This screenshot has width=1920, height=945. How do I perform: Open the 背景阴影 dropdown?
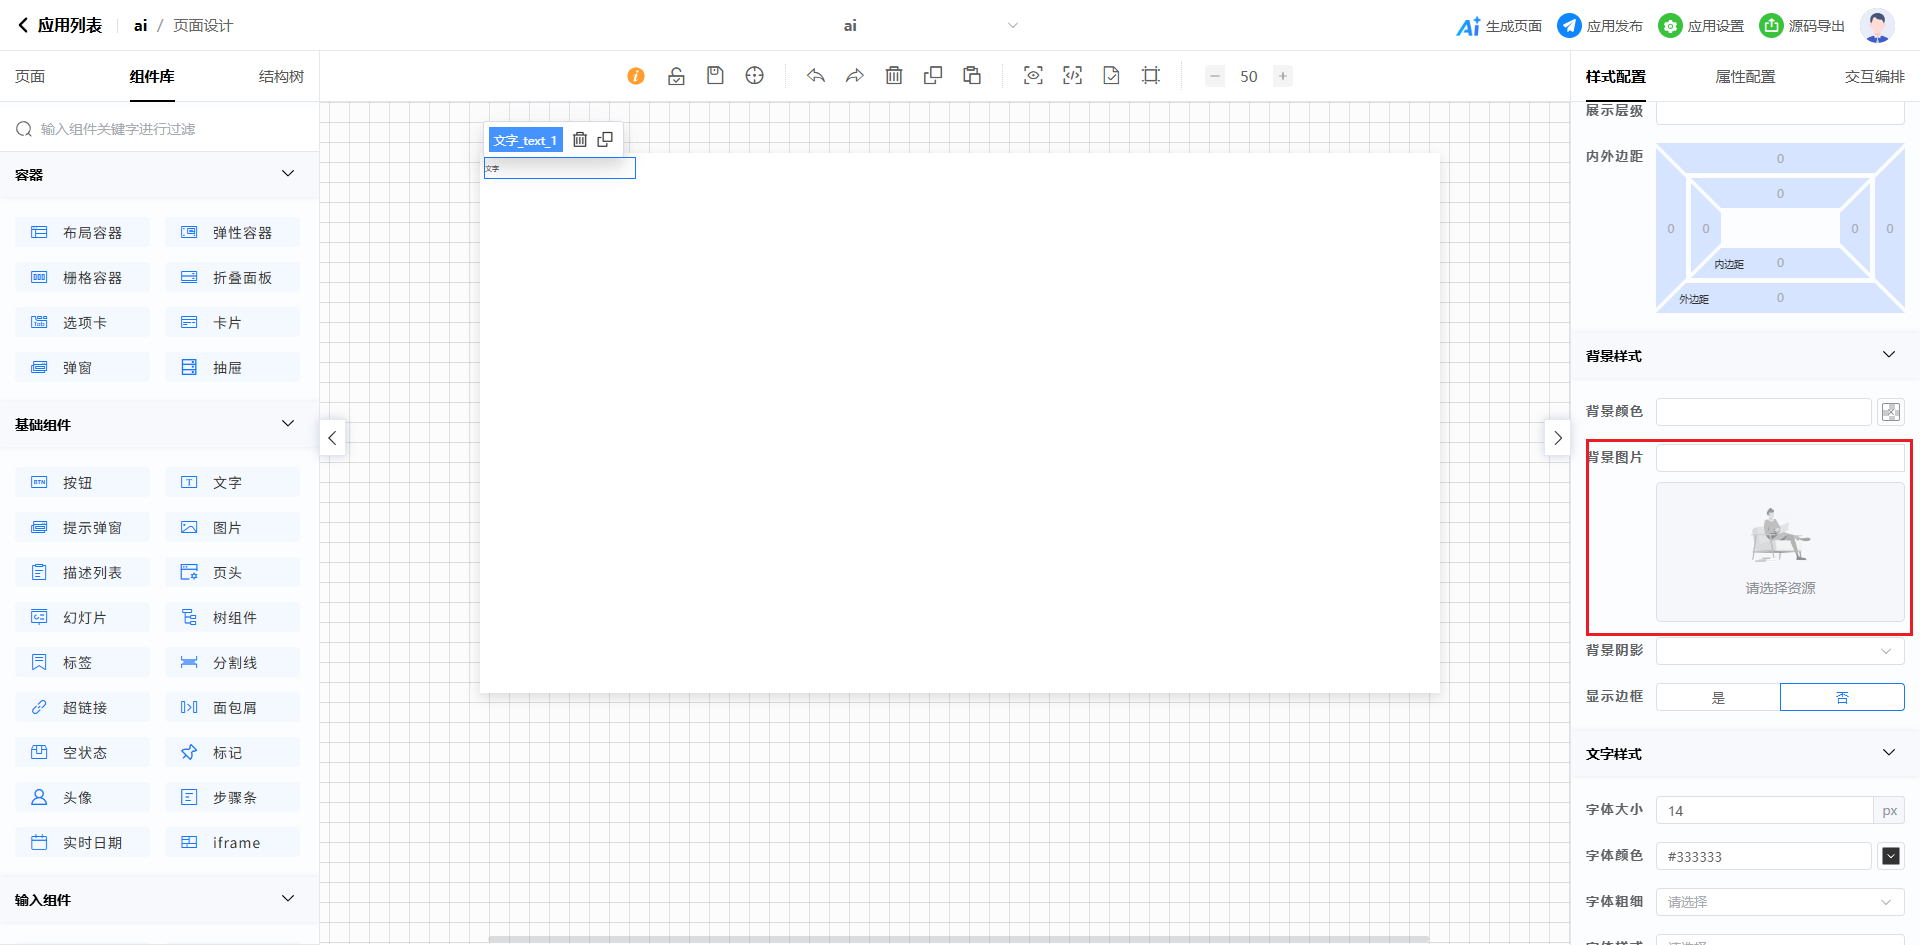tap(1780, 651)
